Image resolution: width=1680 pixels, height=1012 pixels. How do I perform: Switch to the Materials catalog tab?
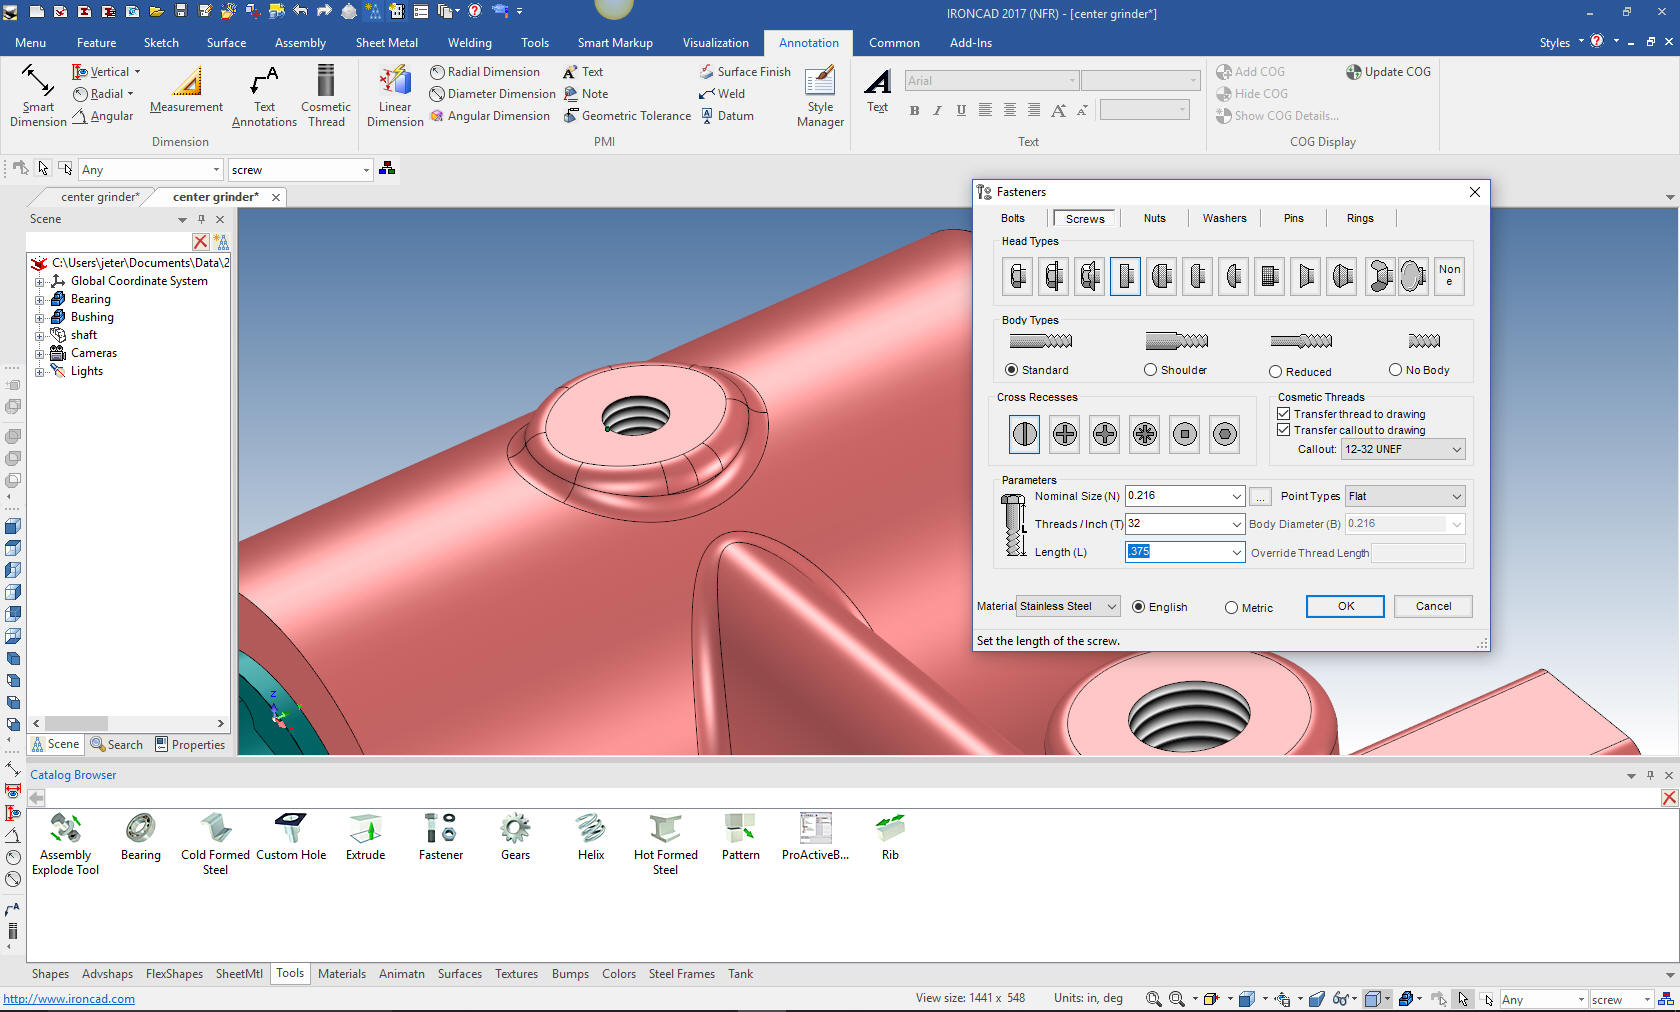342,974
